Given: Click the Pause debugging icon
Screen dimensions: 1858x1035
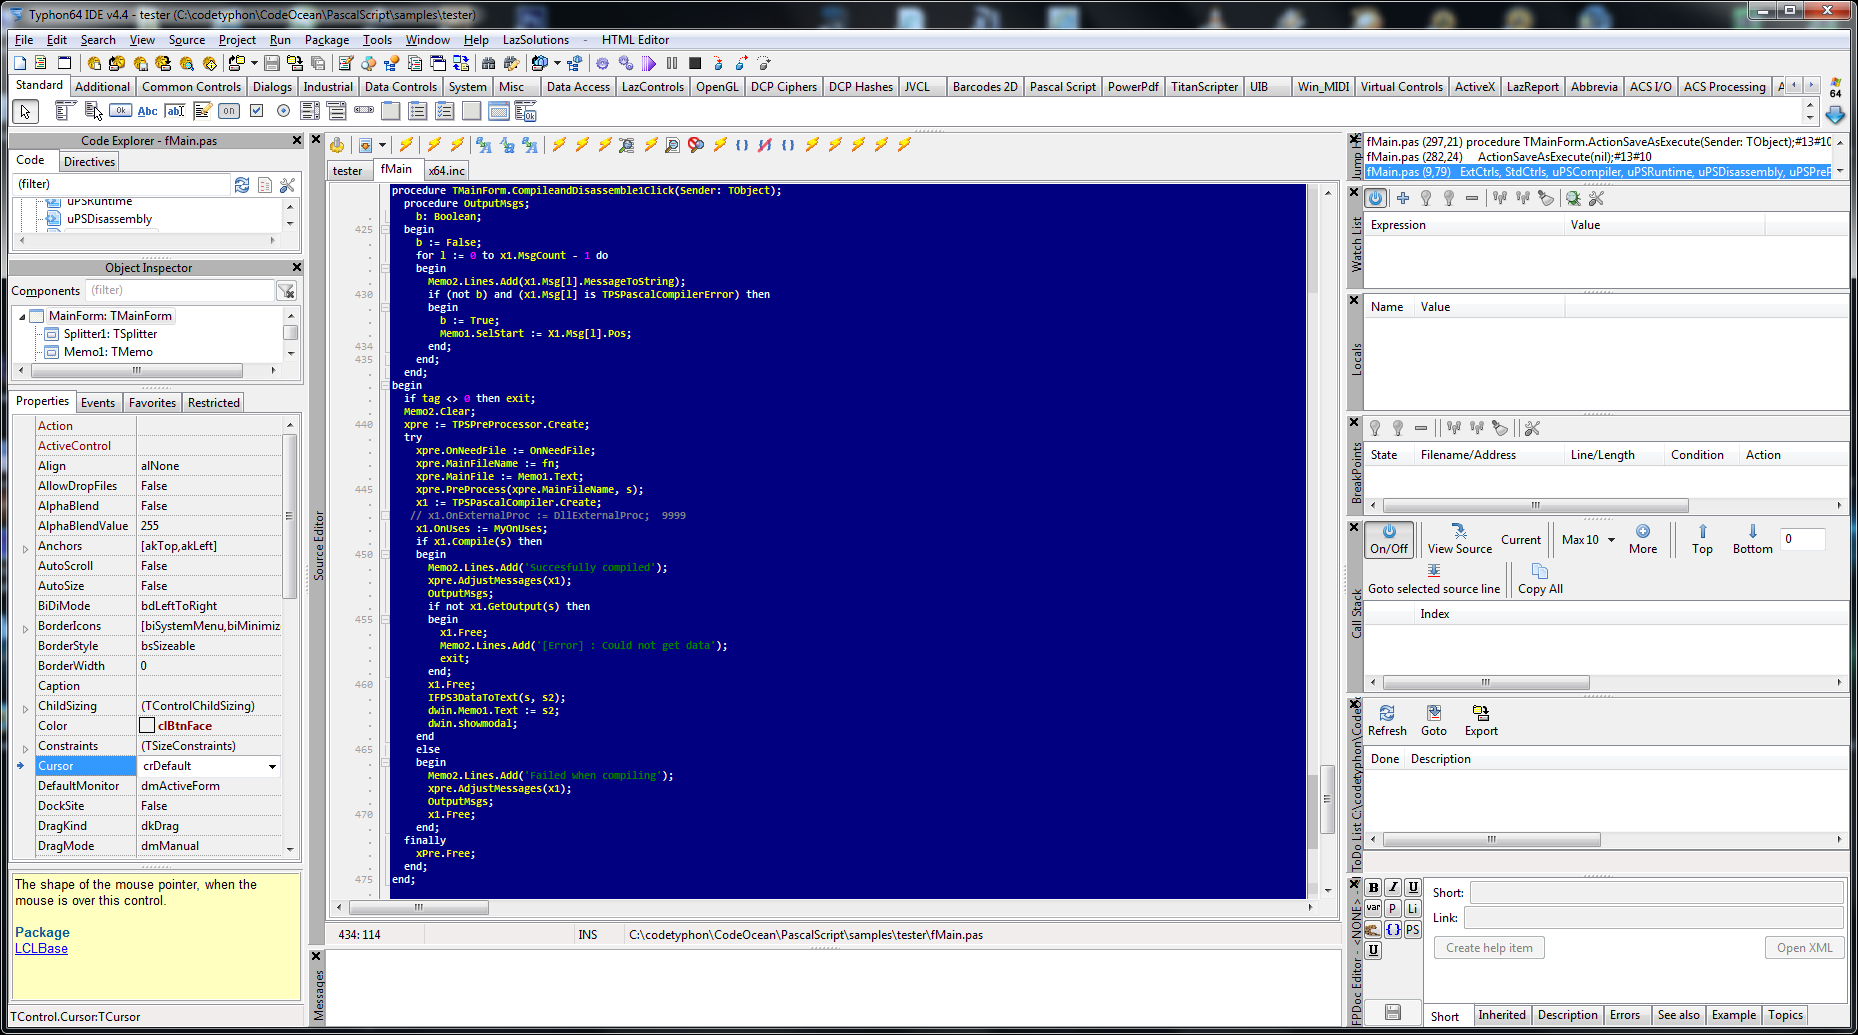Looking at the screenshot, I should click(672, 63).
